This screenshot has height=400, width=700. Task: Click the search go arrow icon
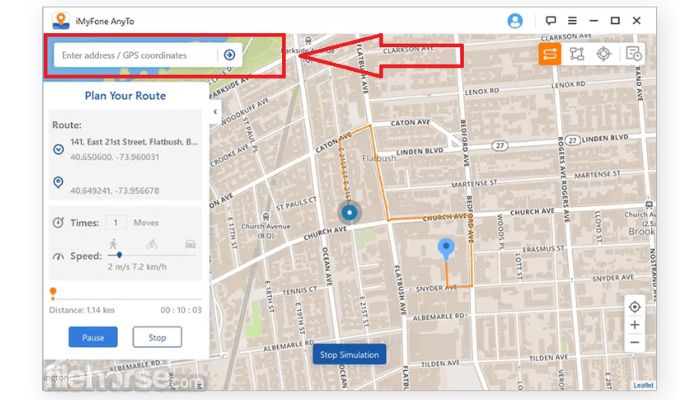[229, 55]
